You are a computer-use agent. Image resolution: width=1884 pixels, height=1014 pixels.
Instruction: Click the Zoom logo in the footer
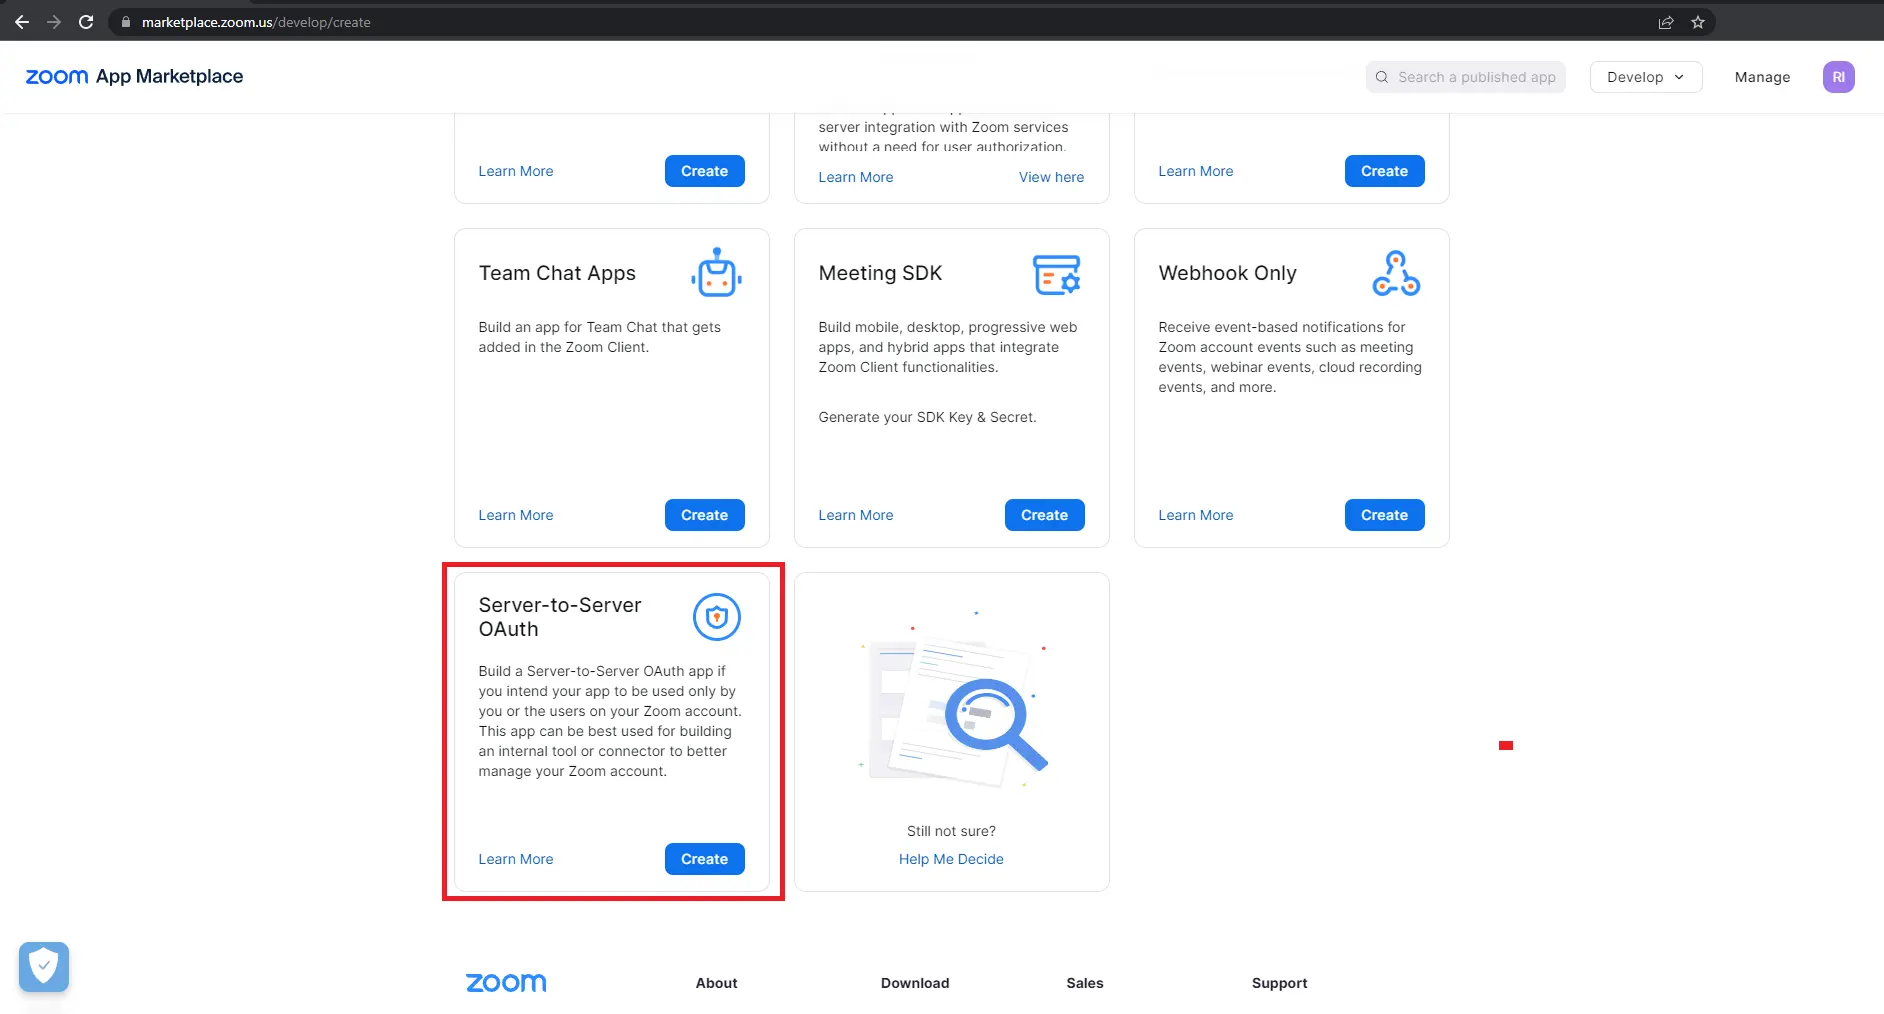[x=506, y=983]
